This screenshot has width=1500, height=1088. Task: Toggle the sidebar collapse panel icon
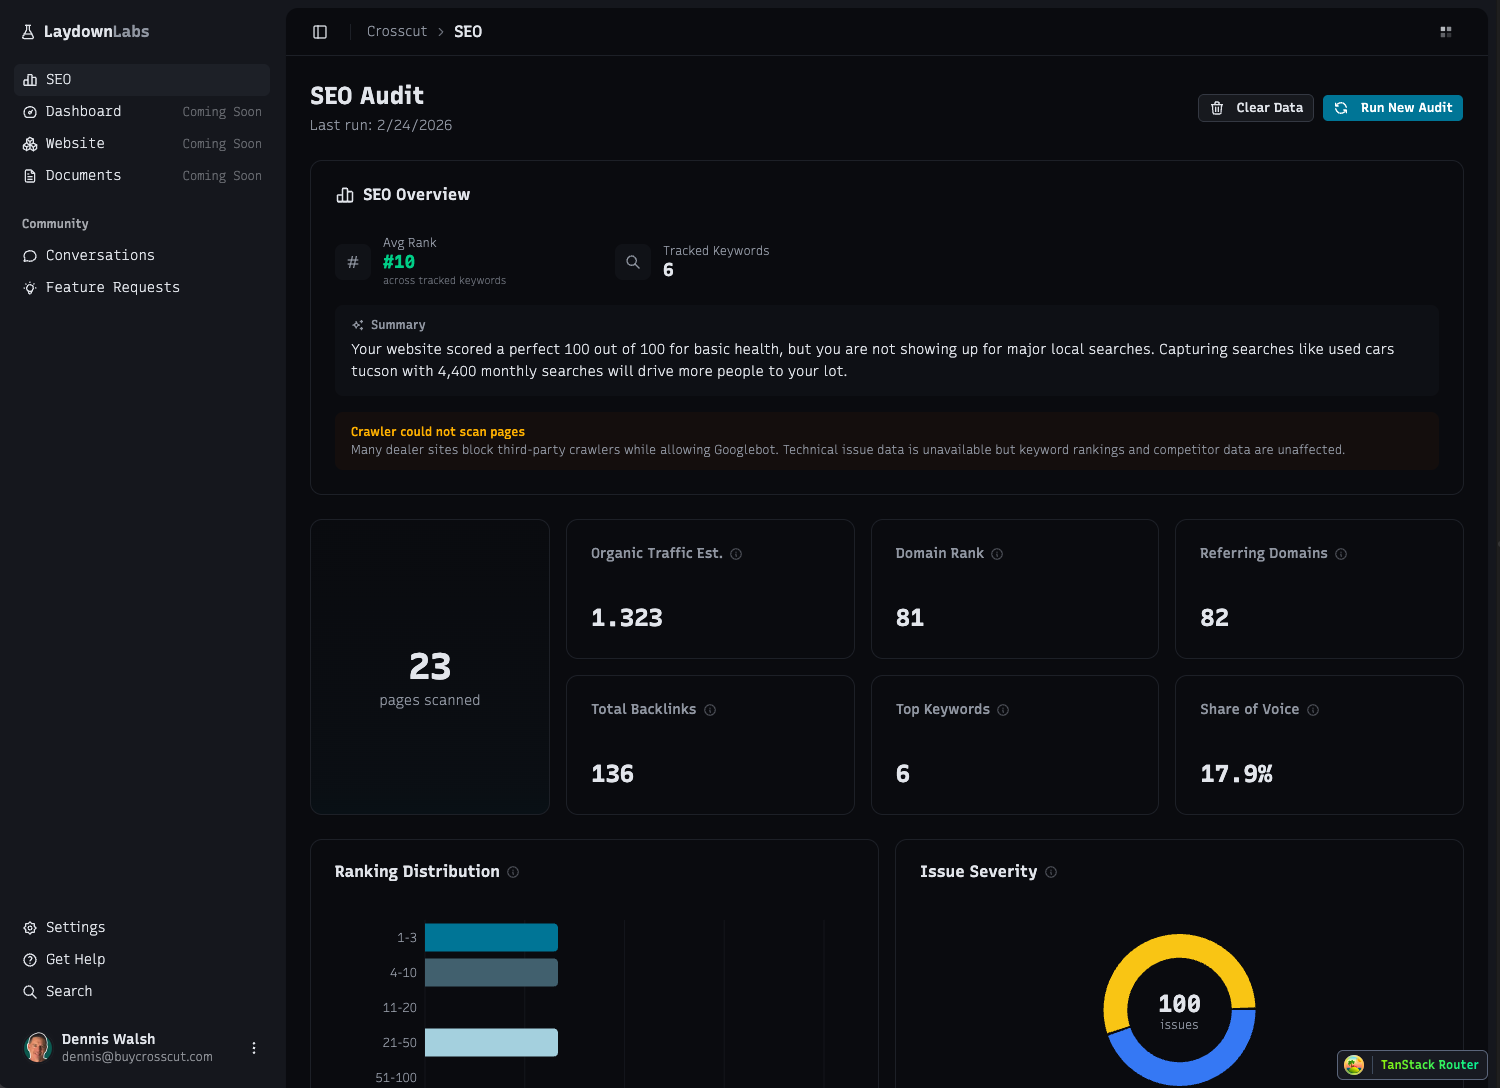(320, 31)
